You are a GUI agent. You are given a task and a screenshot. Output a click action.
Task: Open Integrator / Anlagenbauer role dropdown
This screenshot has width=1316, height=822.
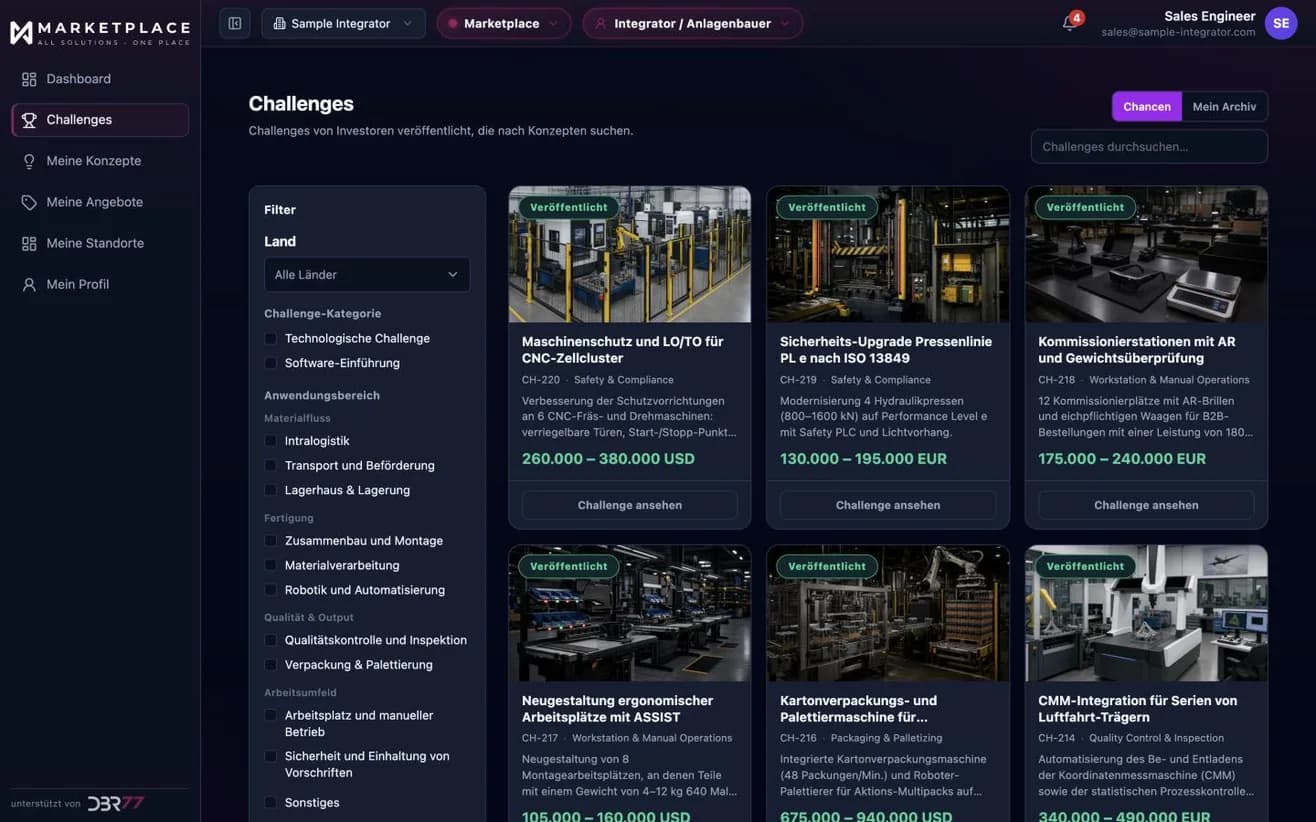click(692, 23)
